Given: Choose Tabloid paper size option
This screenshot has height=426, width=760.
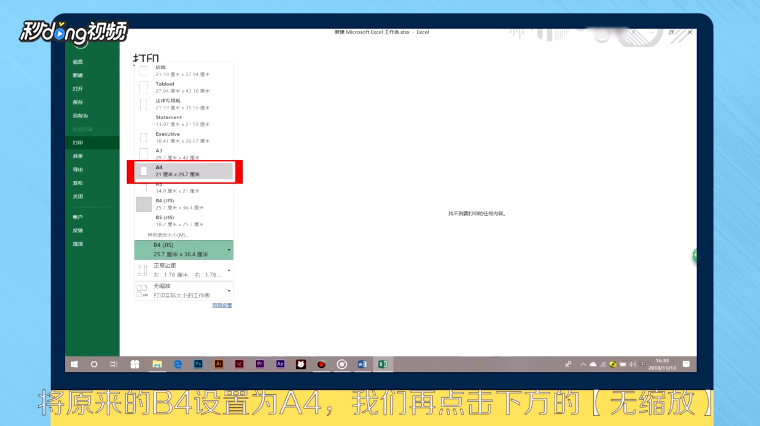Looking at the screenshot, I should [184, 87].
